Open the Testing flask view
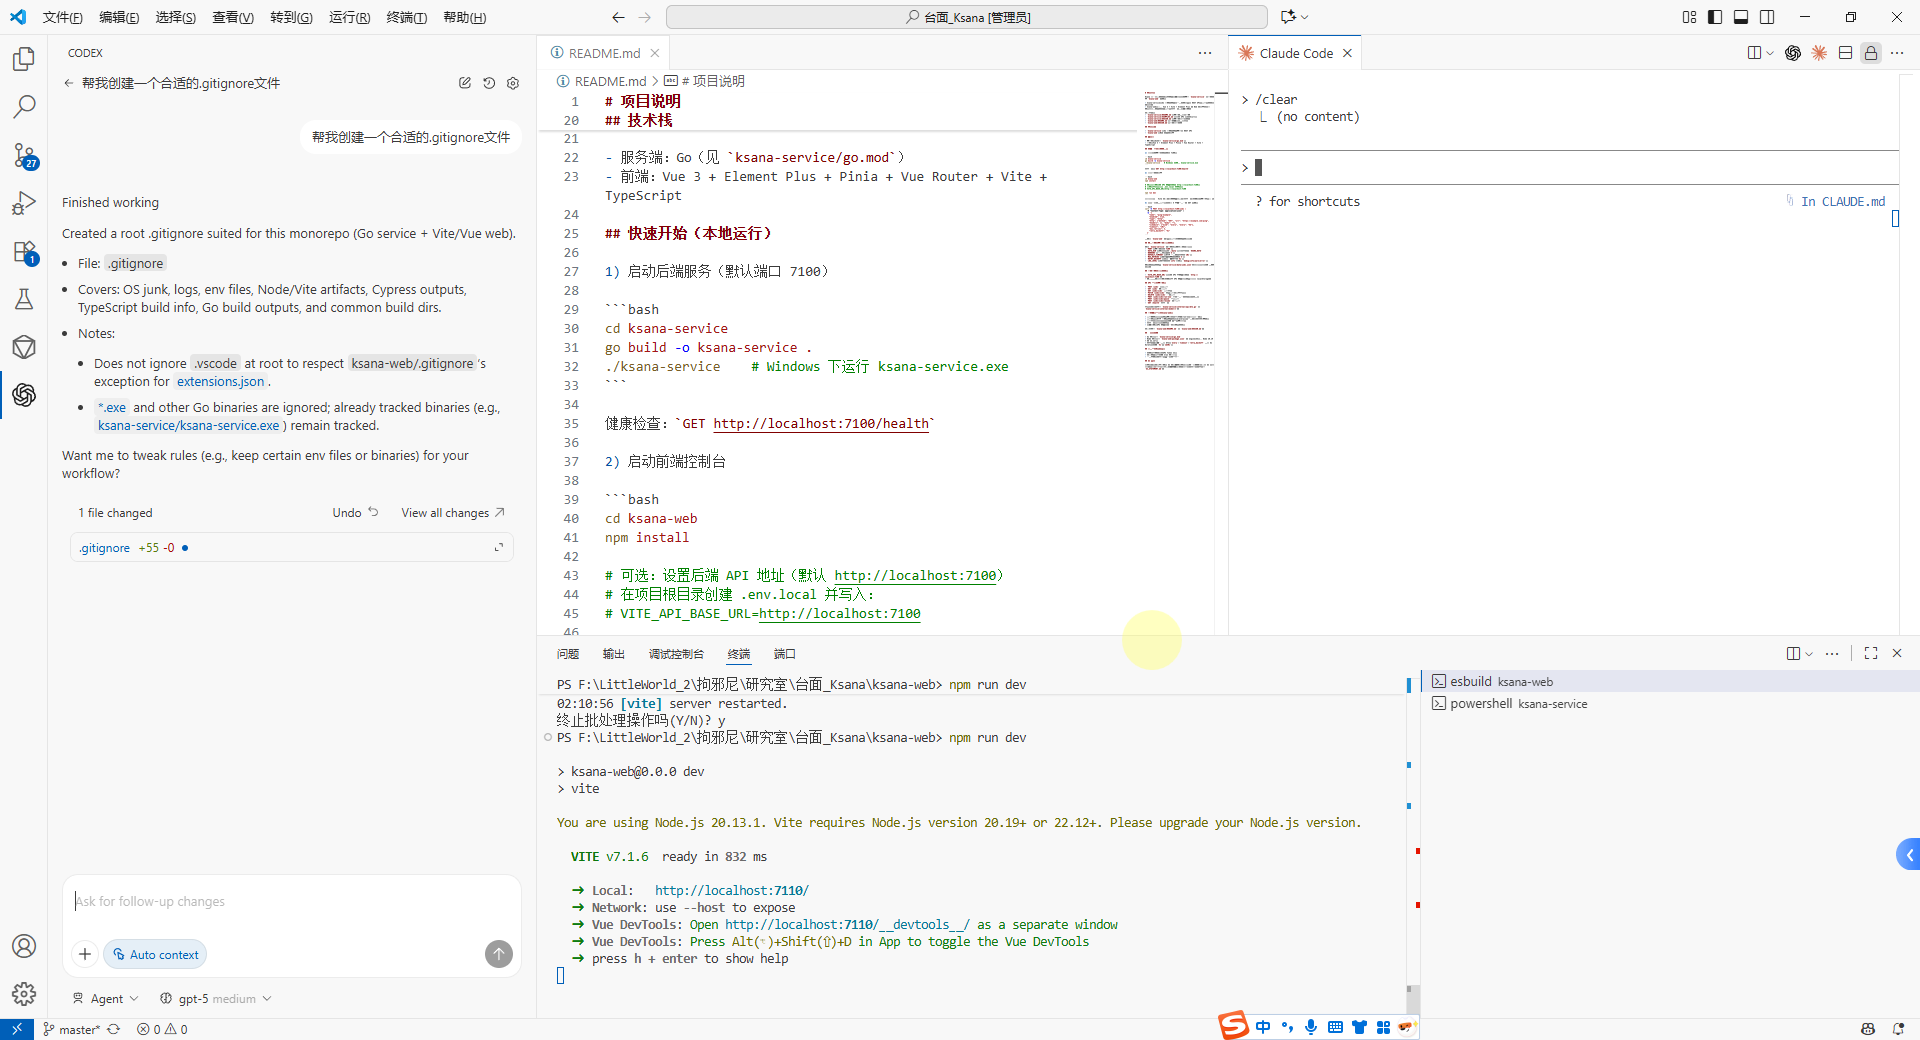The image size is (1920, 1040). [24, 299]
